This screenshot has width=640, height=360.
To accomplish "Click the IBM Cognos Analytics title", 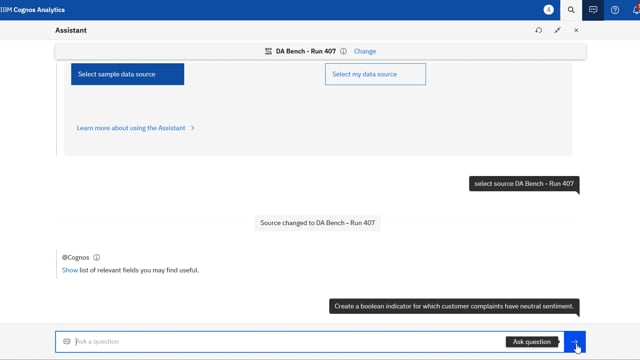I will (x=33, y=10).
